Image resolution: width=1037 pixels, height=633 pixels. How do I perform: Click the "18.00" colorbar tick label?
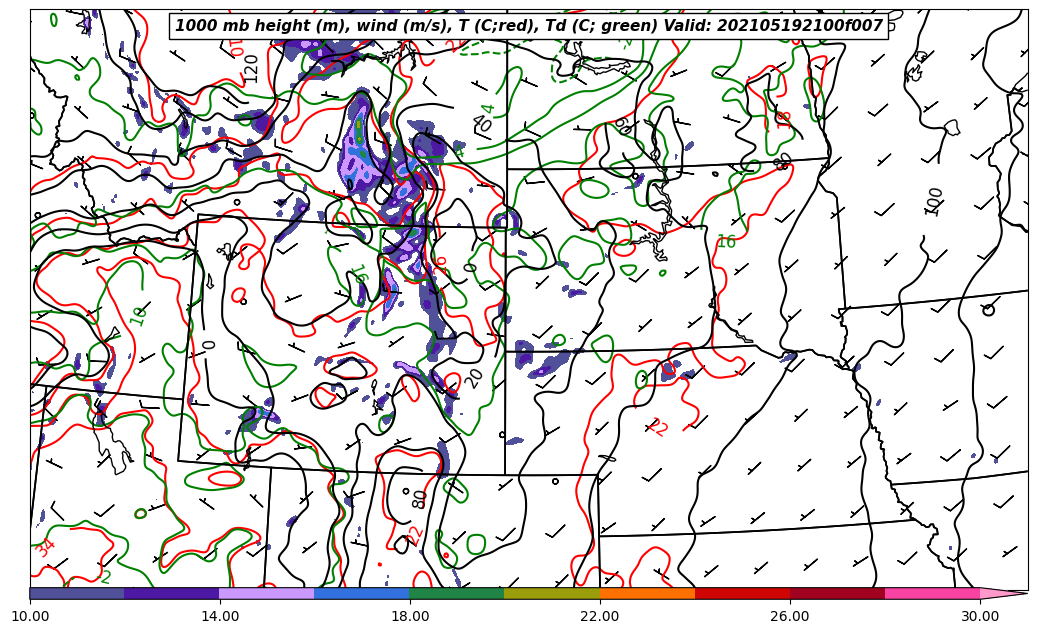tap(410, 616)
